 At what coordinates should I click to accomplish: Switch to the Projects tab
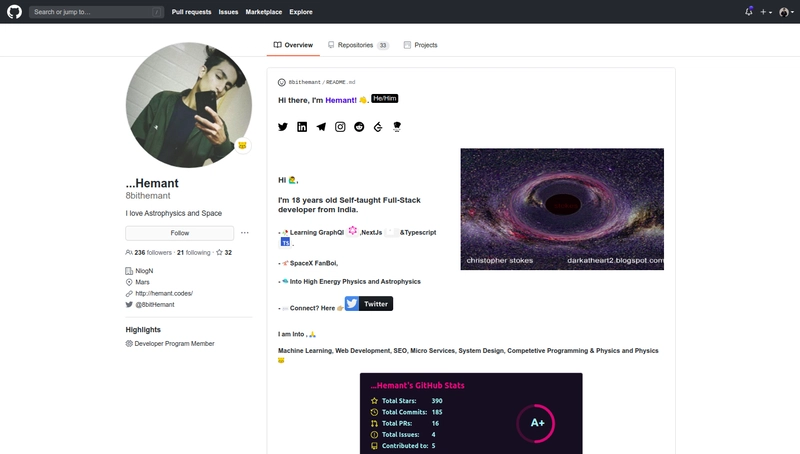[420, 45]
